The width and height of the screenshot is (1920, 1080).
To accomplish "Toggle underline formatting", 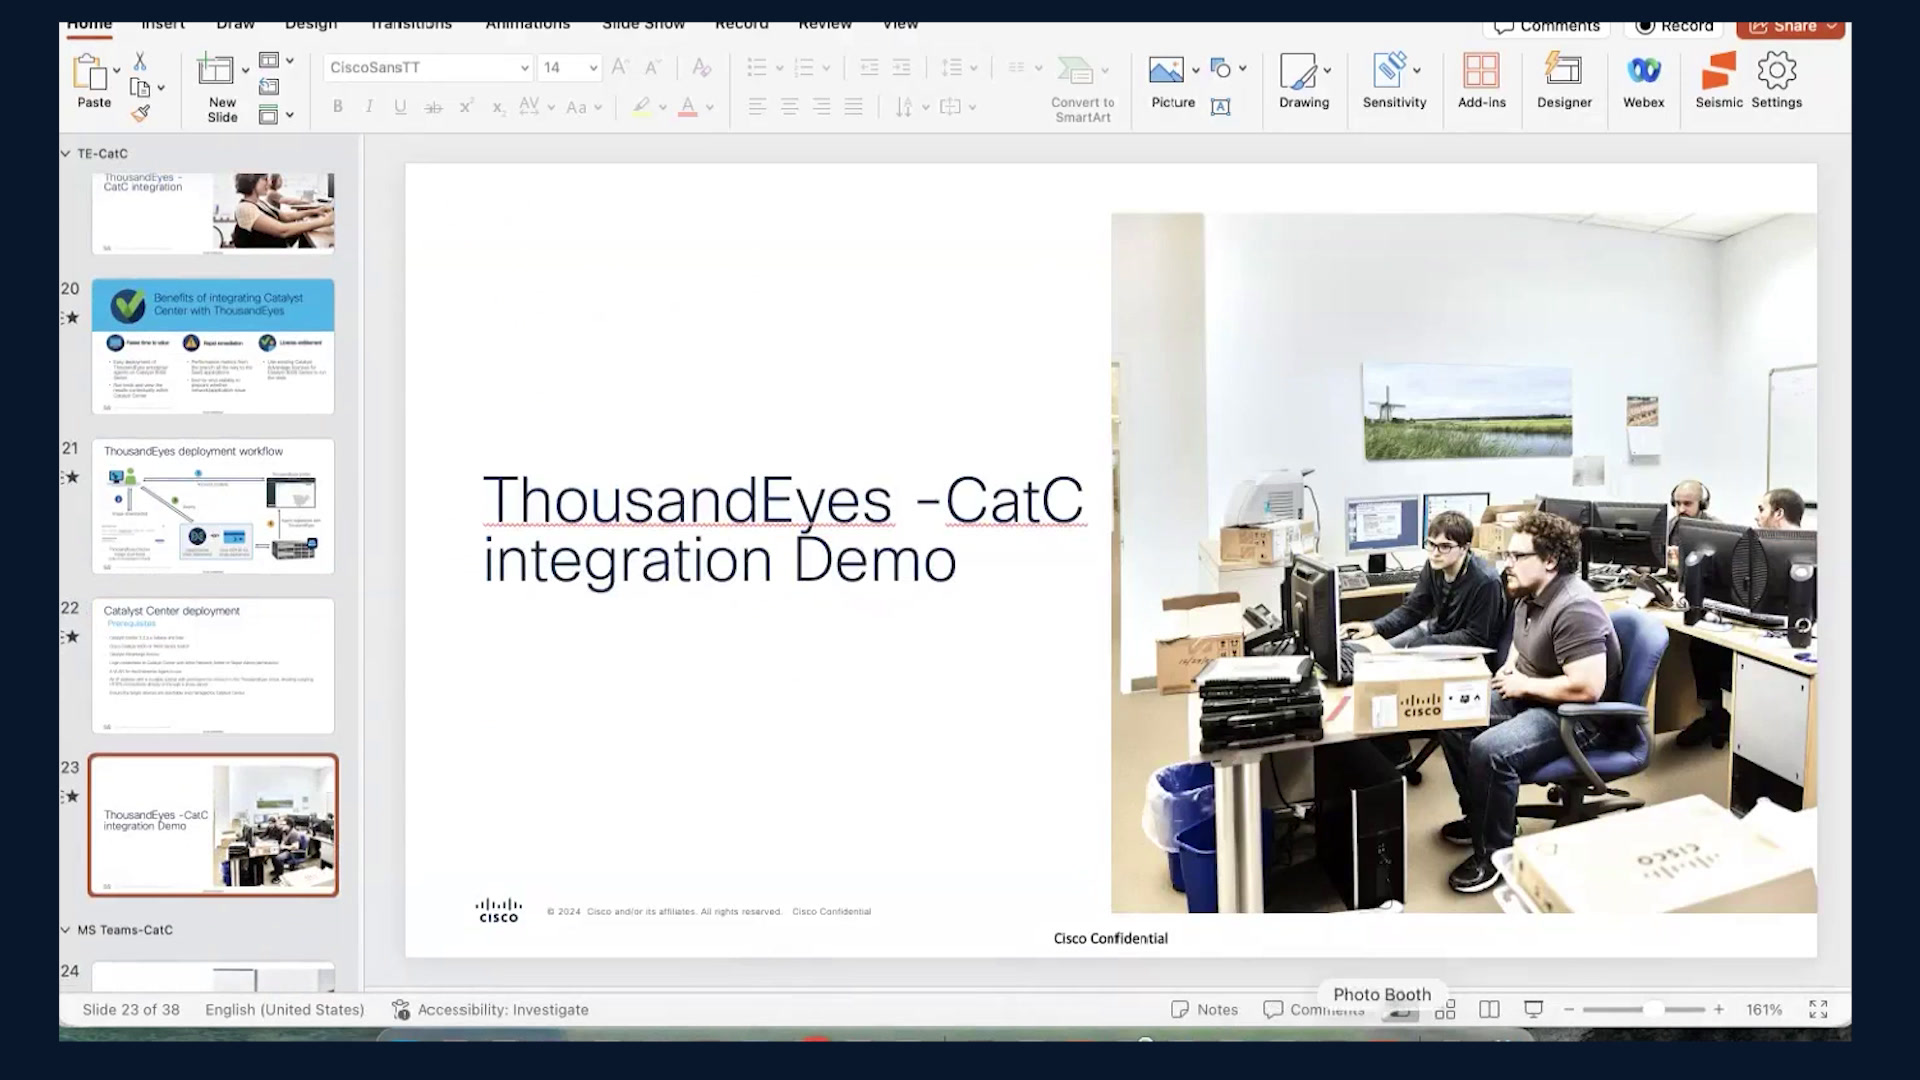I will [x=400, y=107].
